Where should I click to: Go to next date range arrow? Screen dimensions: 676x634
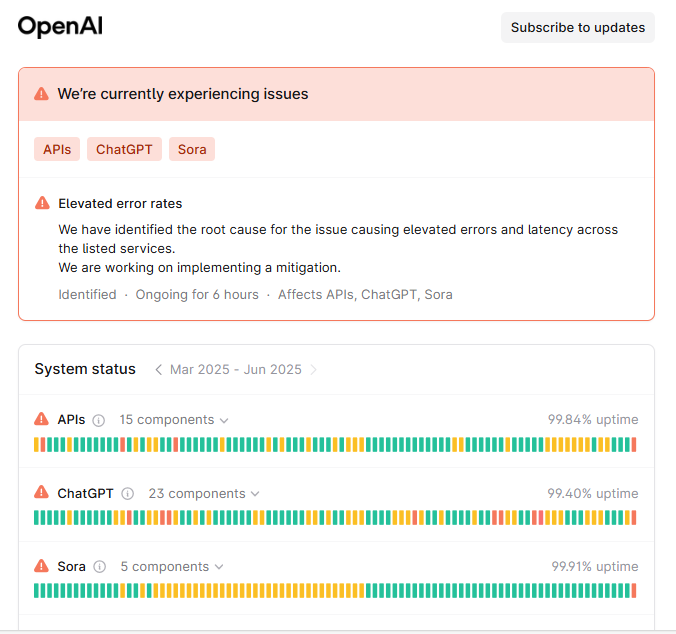pyautogui.click(x=313, y=370)
